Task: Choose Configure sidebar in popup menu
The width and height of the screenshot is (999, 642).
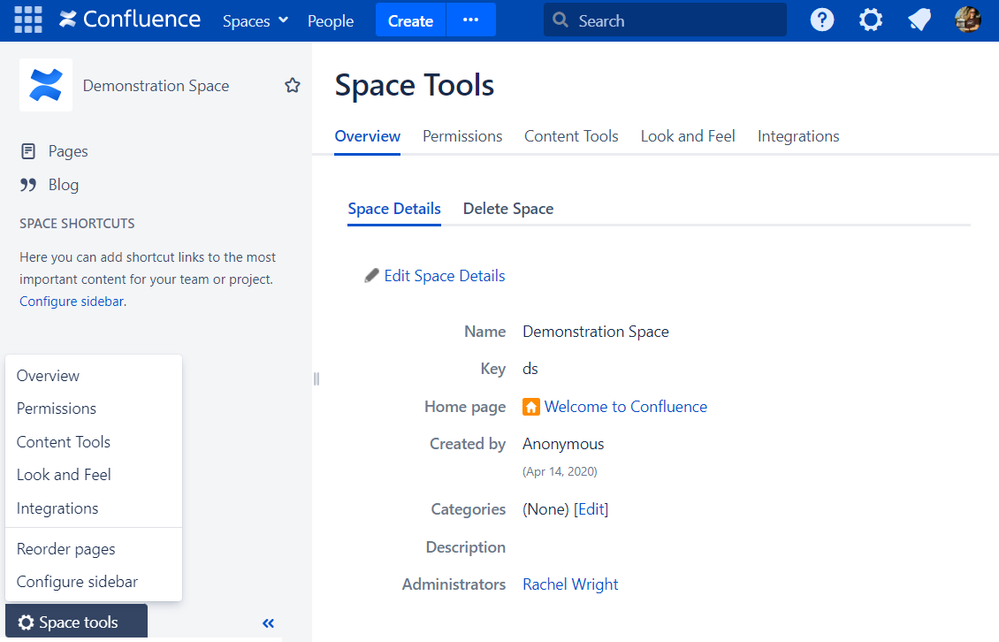Action: click(94, 581)
